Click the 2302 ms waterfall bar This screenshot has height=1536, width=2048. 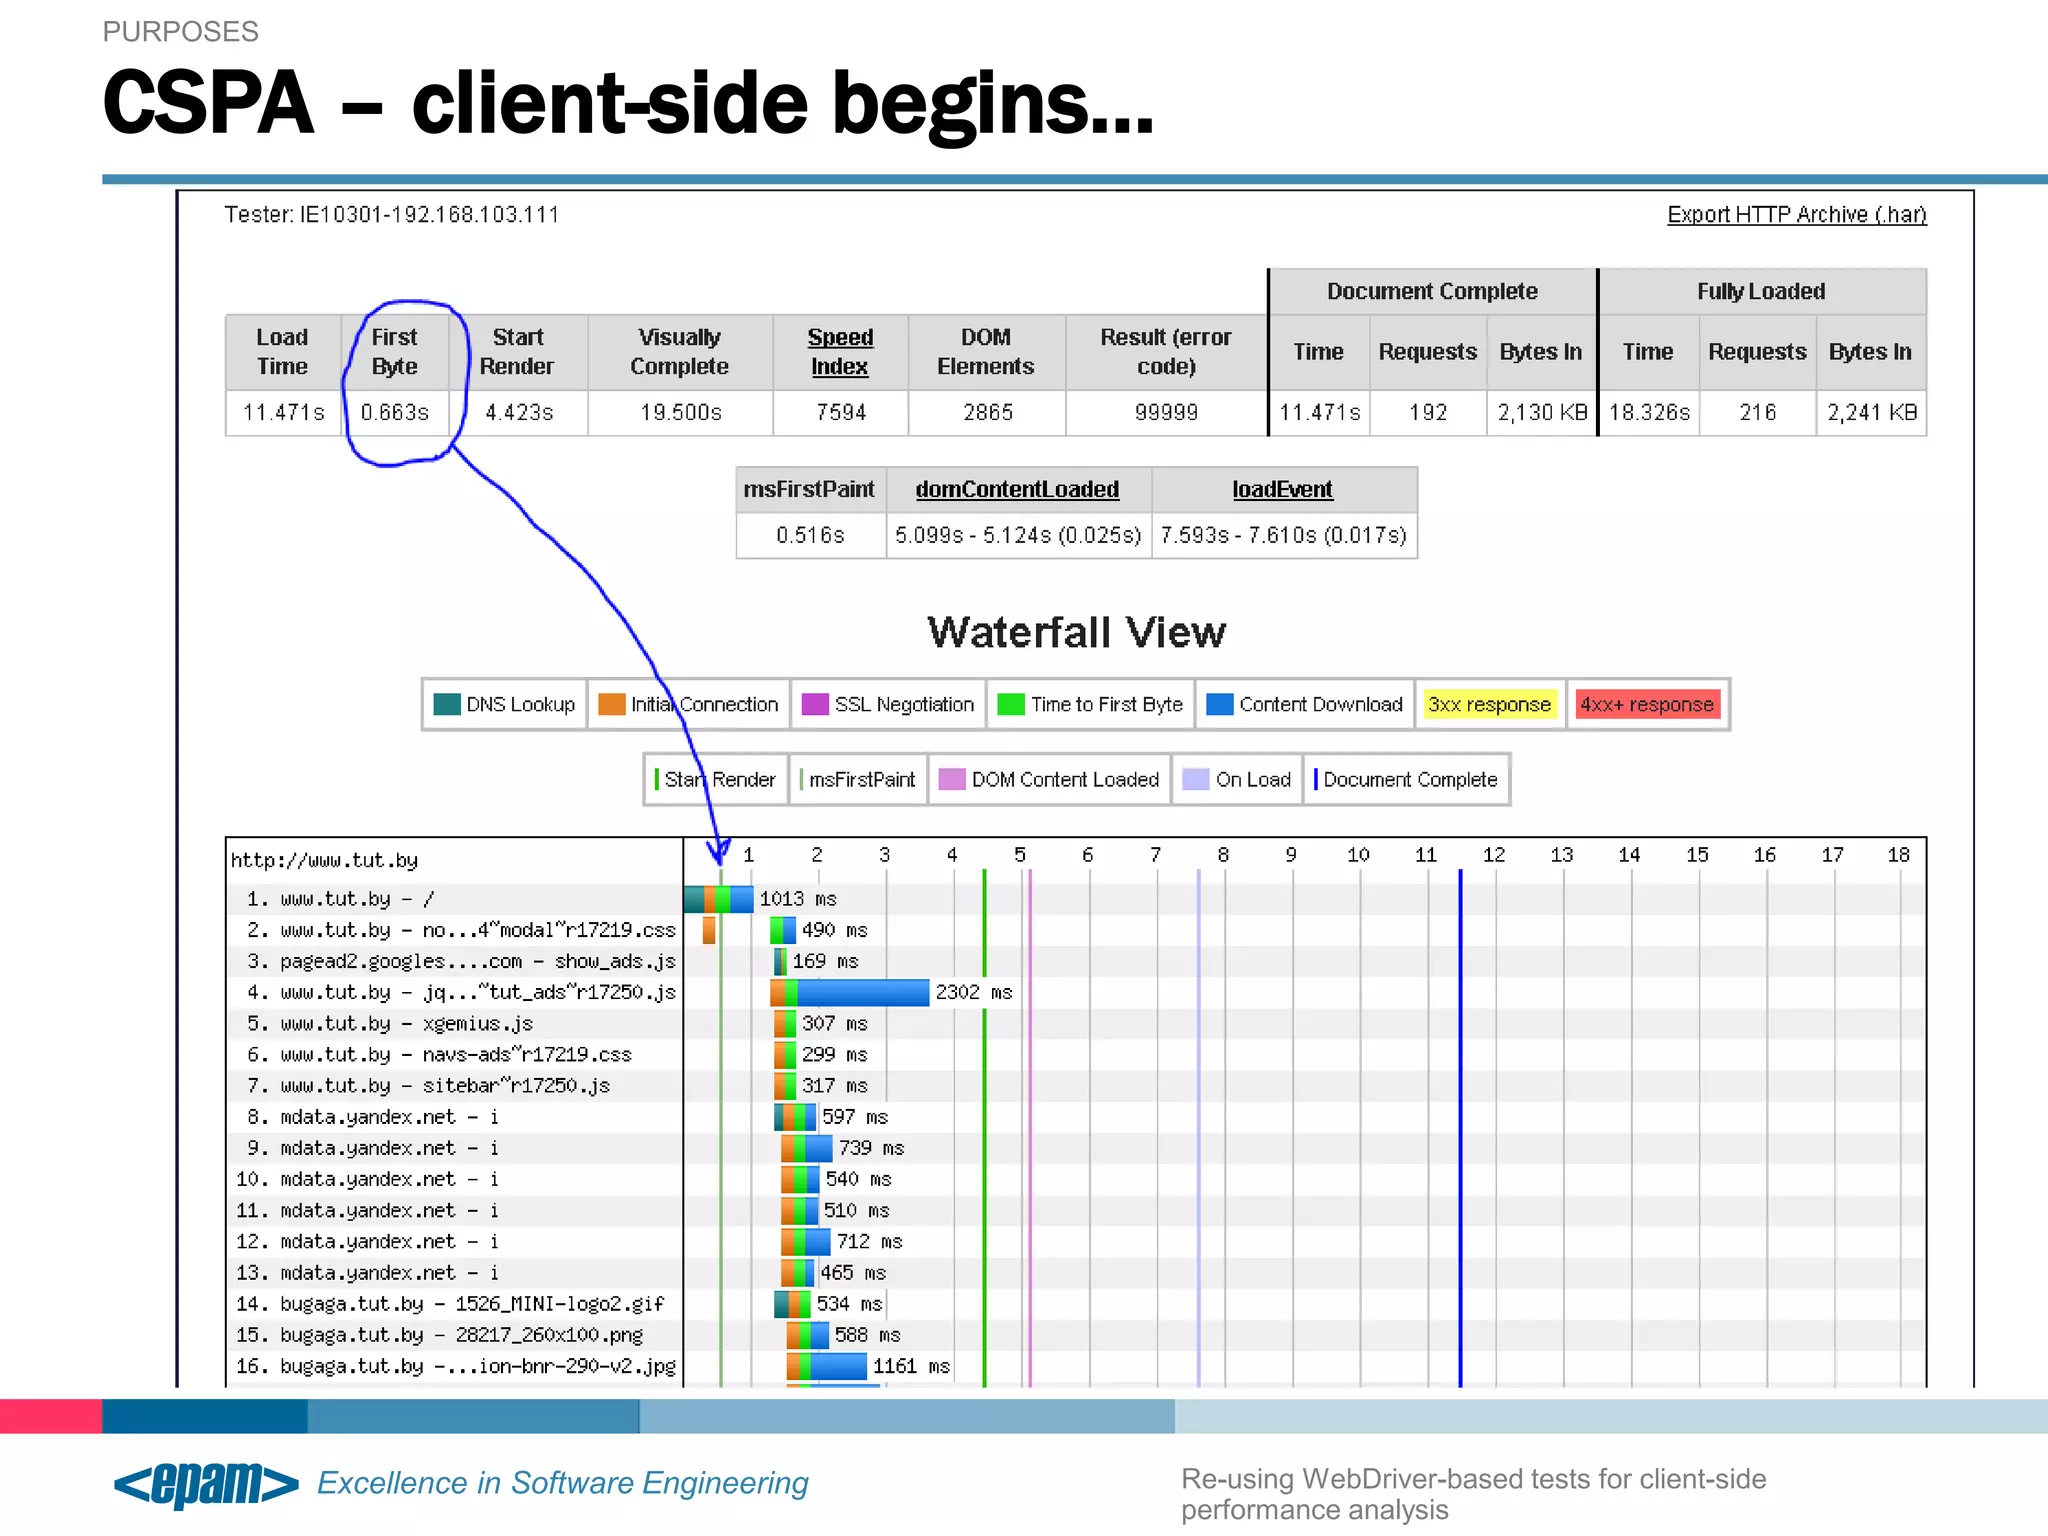pyautogui.click(x=850, y=992)
